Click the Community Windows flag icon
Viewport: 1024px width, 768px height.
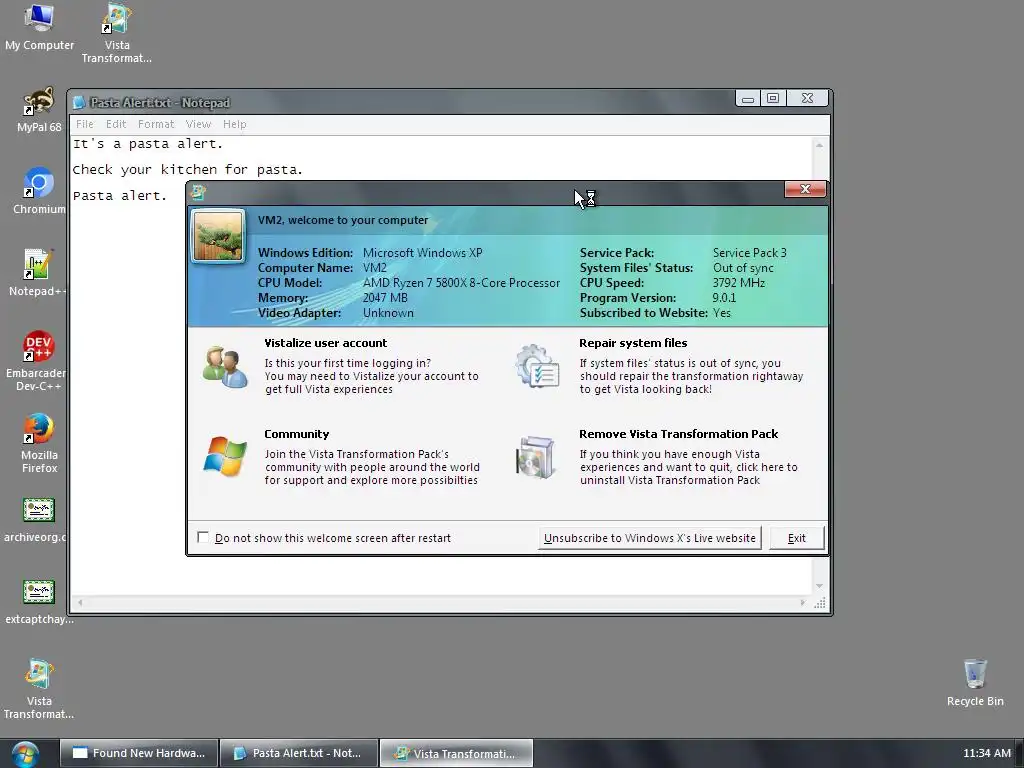click(225, 457)
